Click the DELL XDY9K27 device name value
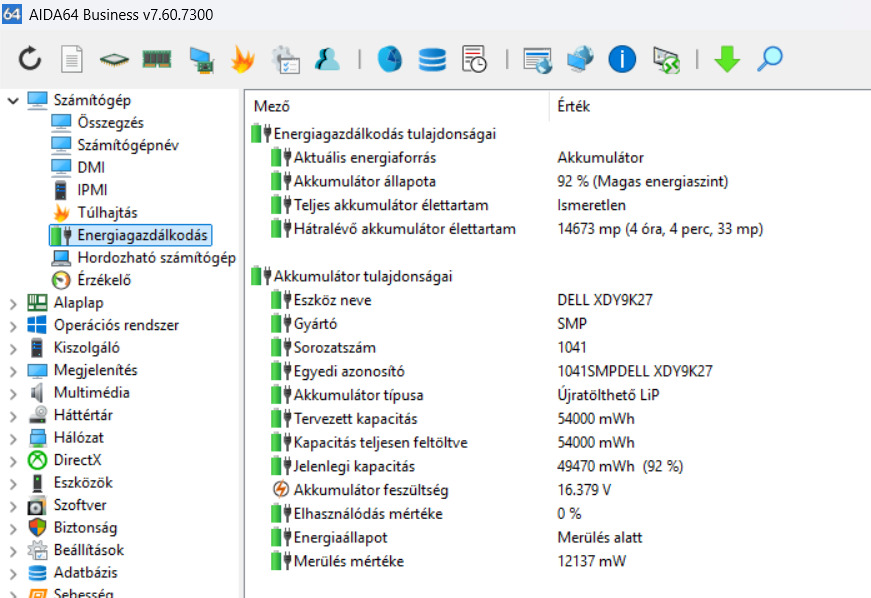871x598 pixels. [x=605, y=300]
